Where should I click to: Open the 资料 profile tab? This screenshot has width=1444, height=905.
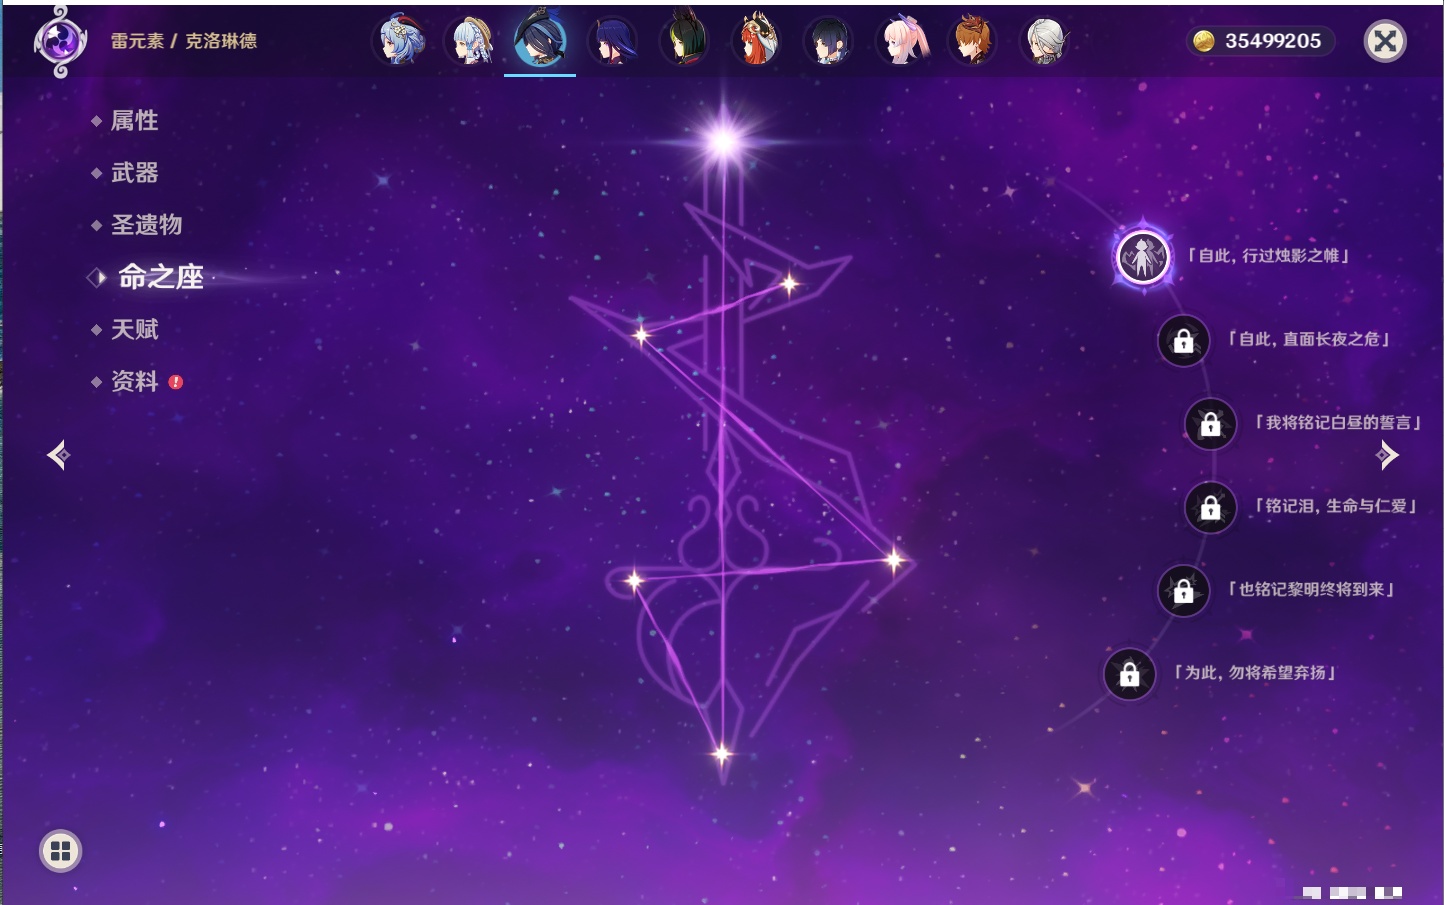pos(134,381)
